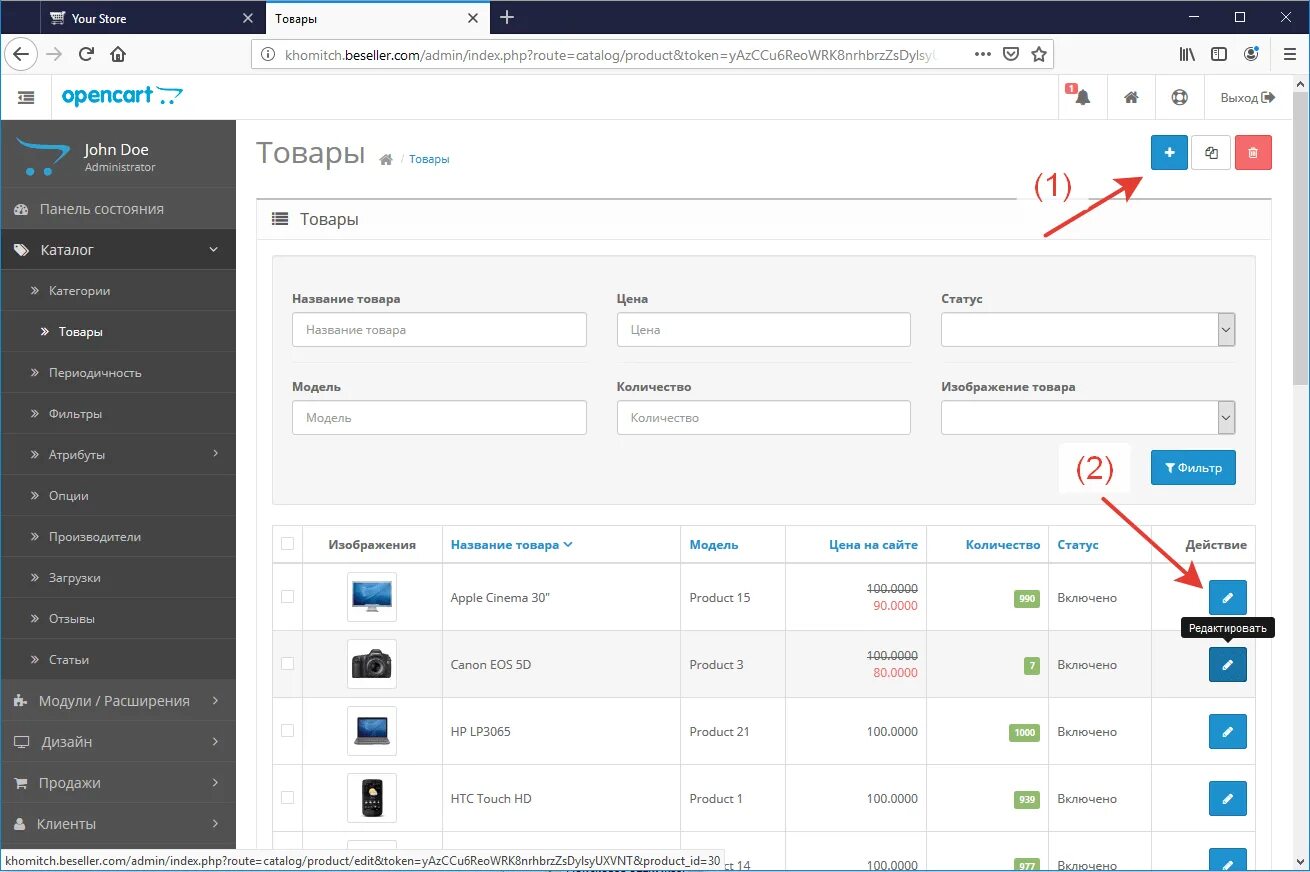Edit the HTC Touch HD product
1310x872 pixels.
click(x=1228, y=798)
